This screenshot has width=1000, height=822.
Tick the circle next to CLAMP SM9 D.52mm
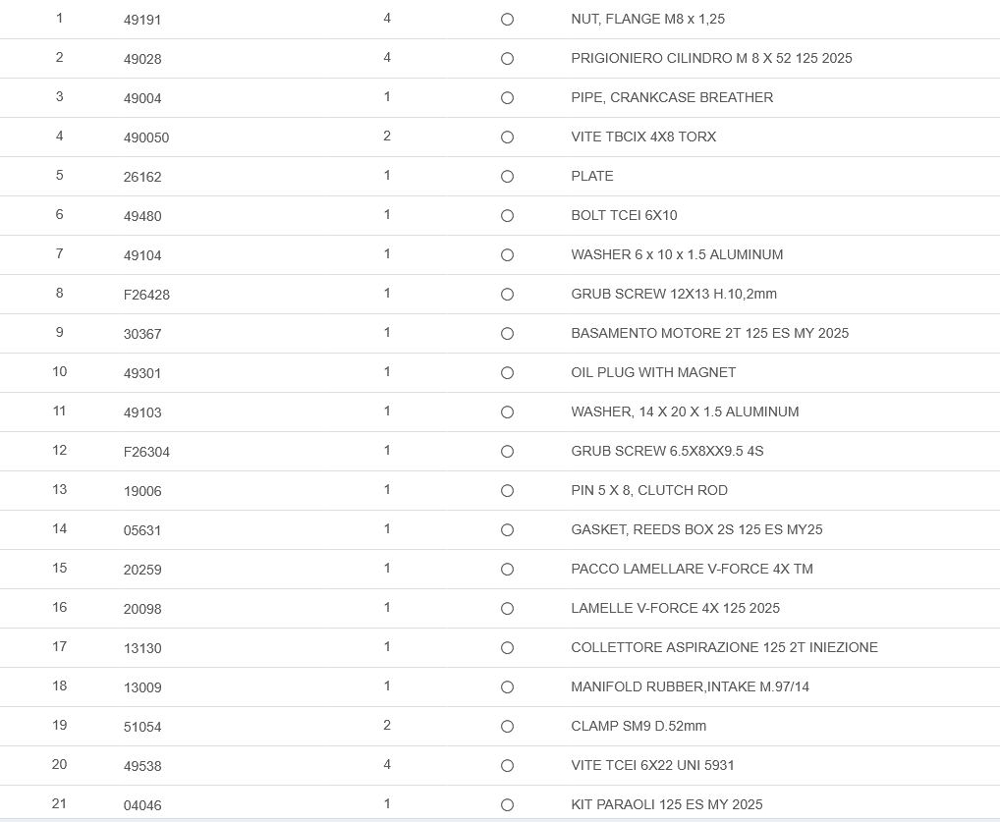coord(507,727)
